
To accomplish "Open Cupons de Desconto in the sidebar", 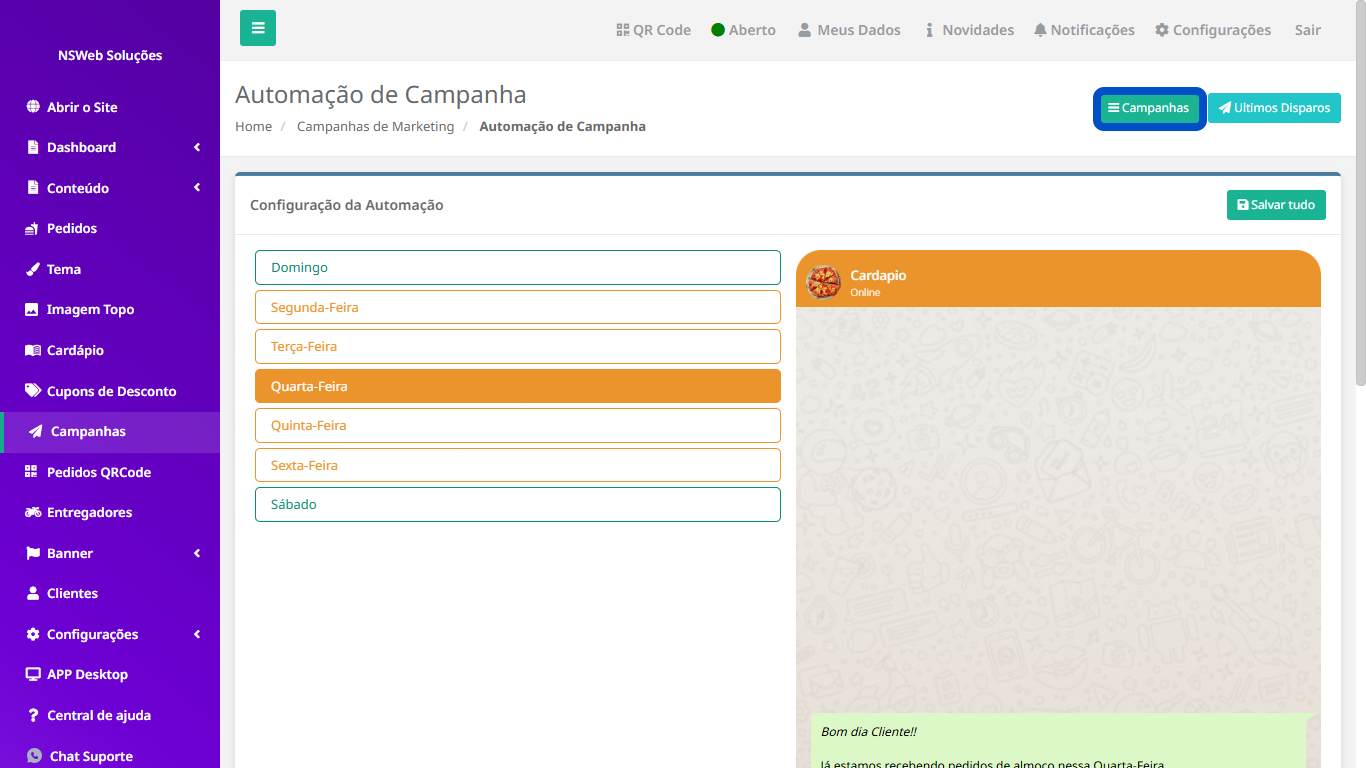I will 110,391.
